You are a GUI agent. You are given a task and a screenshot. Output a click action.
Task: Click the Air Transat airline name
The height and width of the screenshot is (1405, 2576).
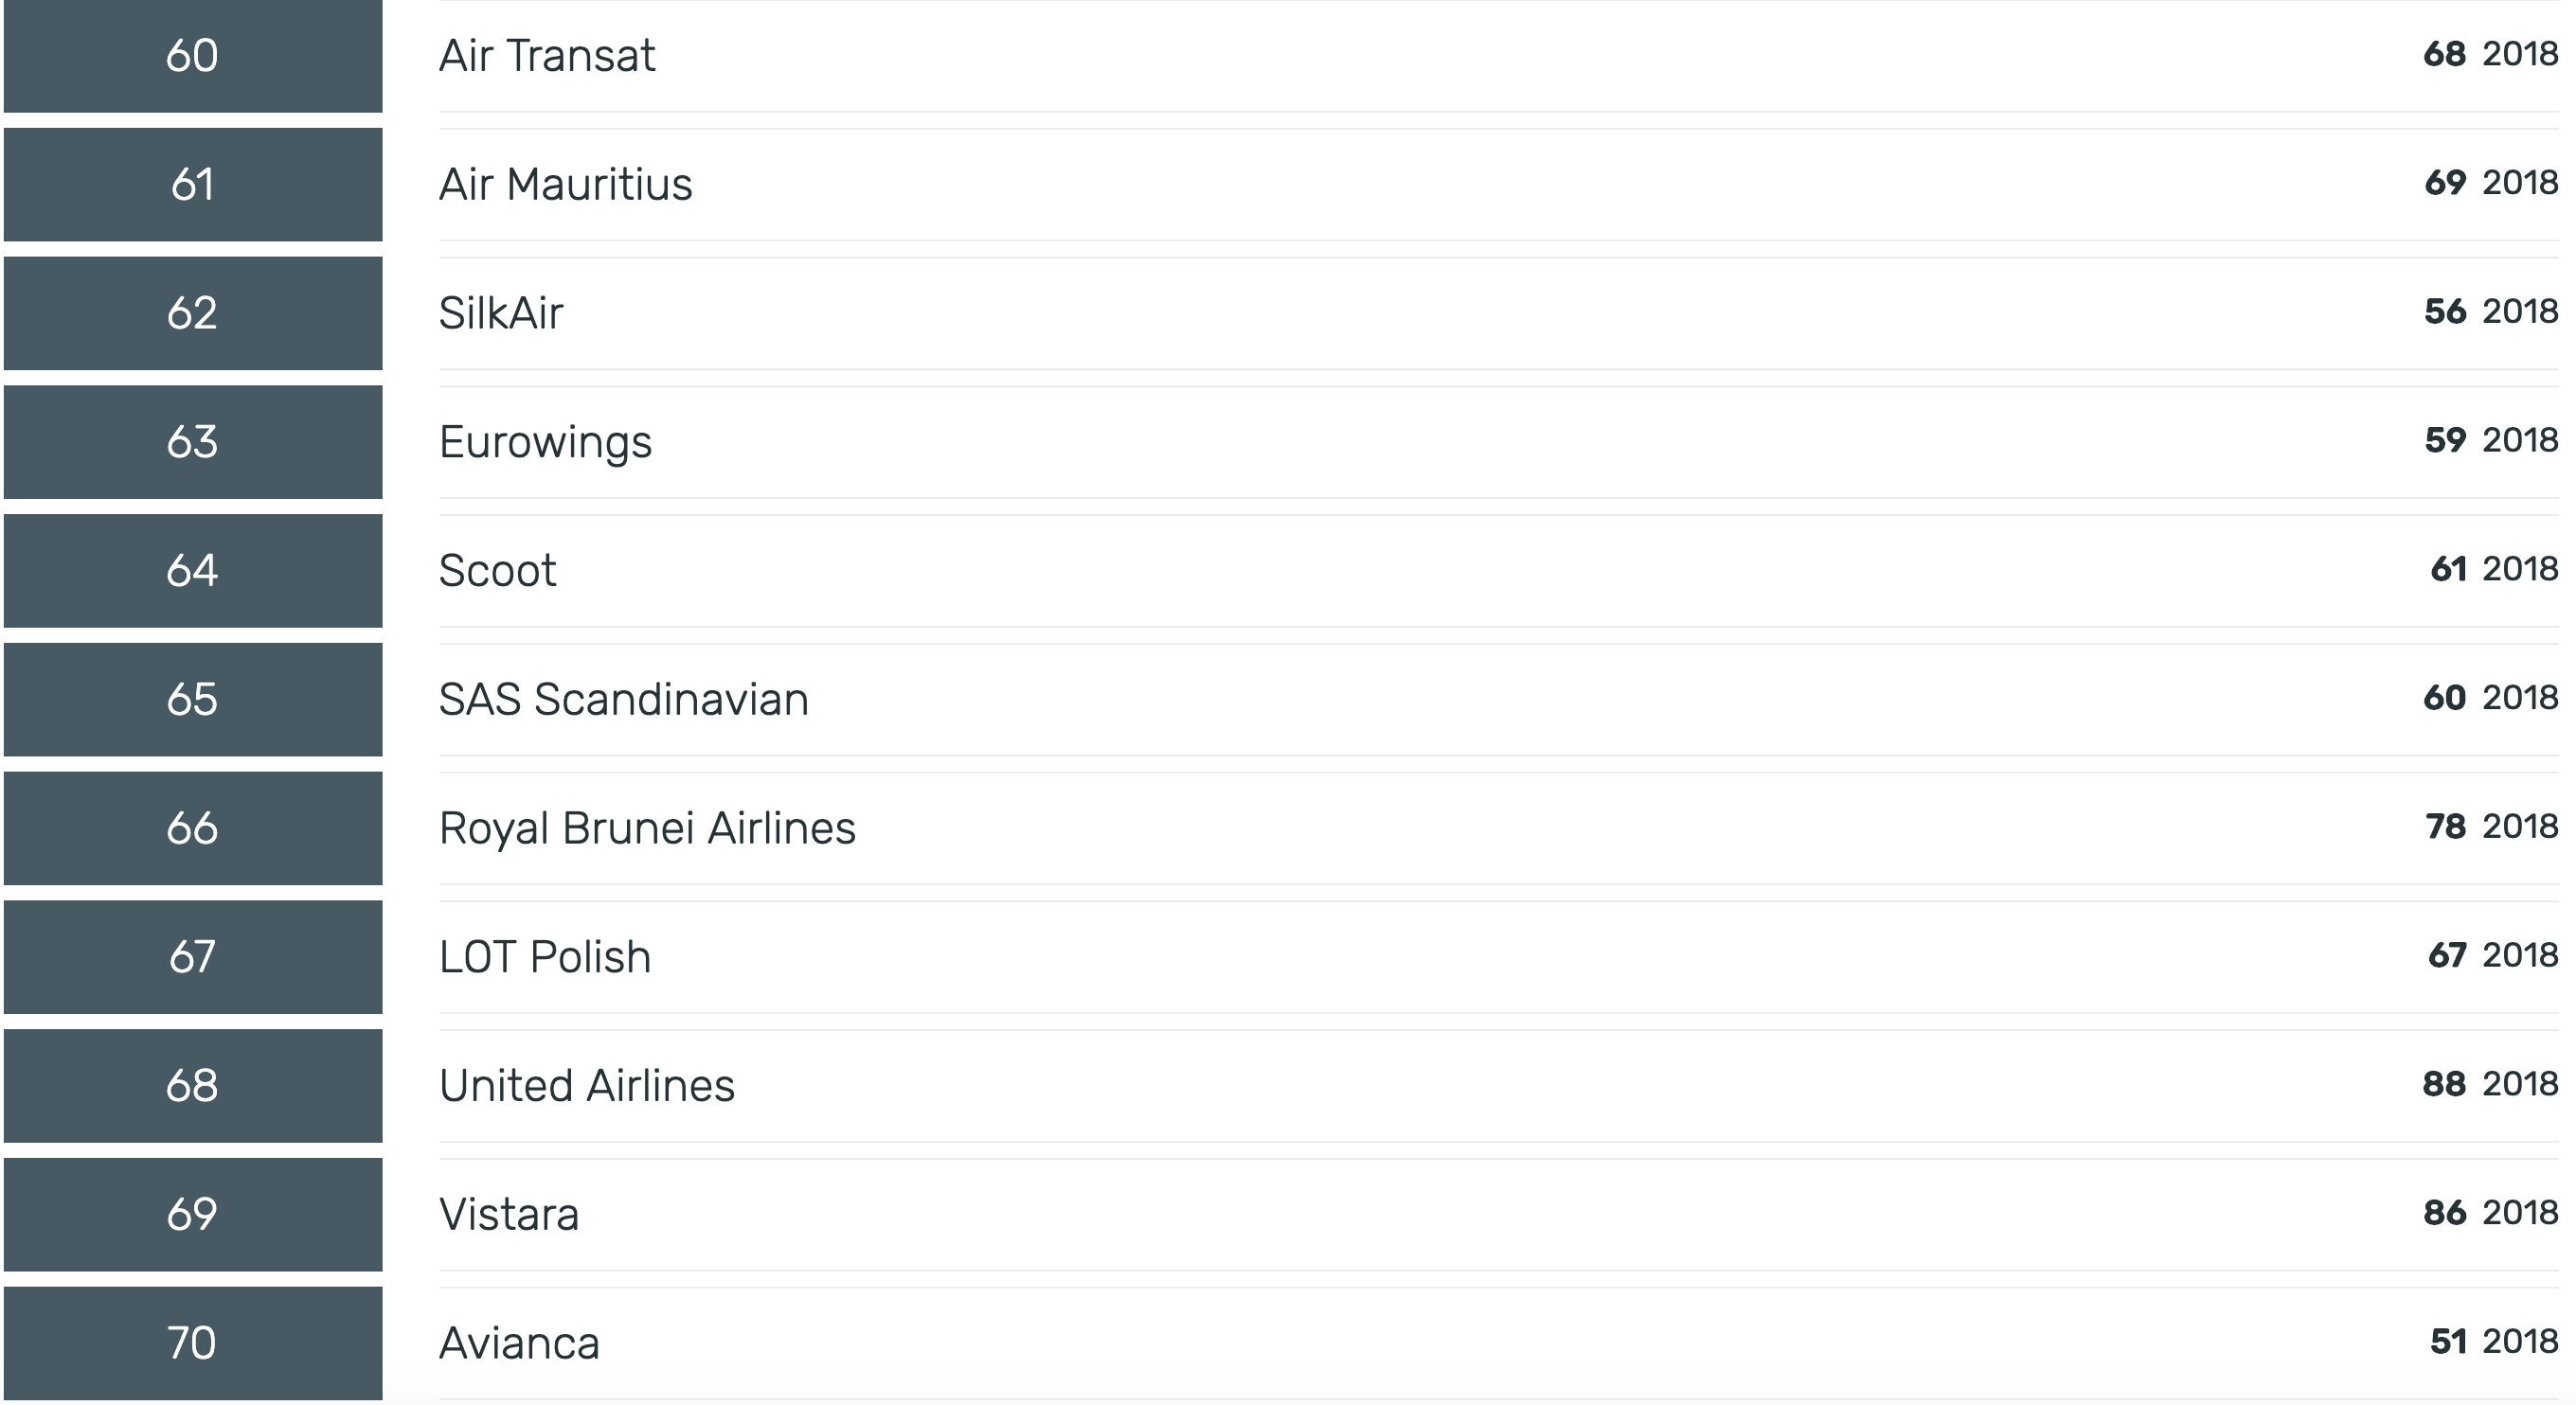[547, 55]
